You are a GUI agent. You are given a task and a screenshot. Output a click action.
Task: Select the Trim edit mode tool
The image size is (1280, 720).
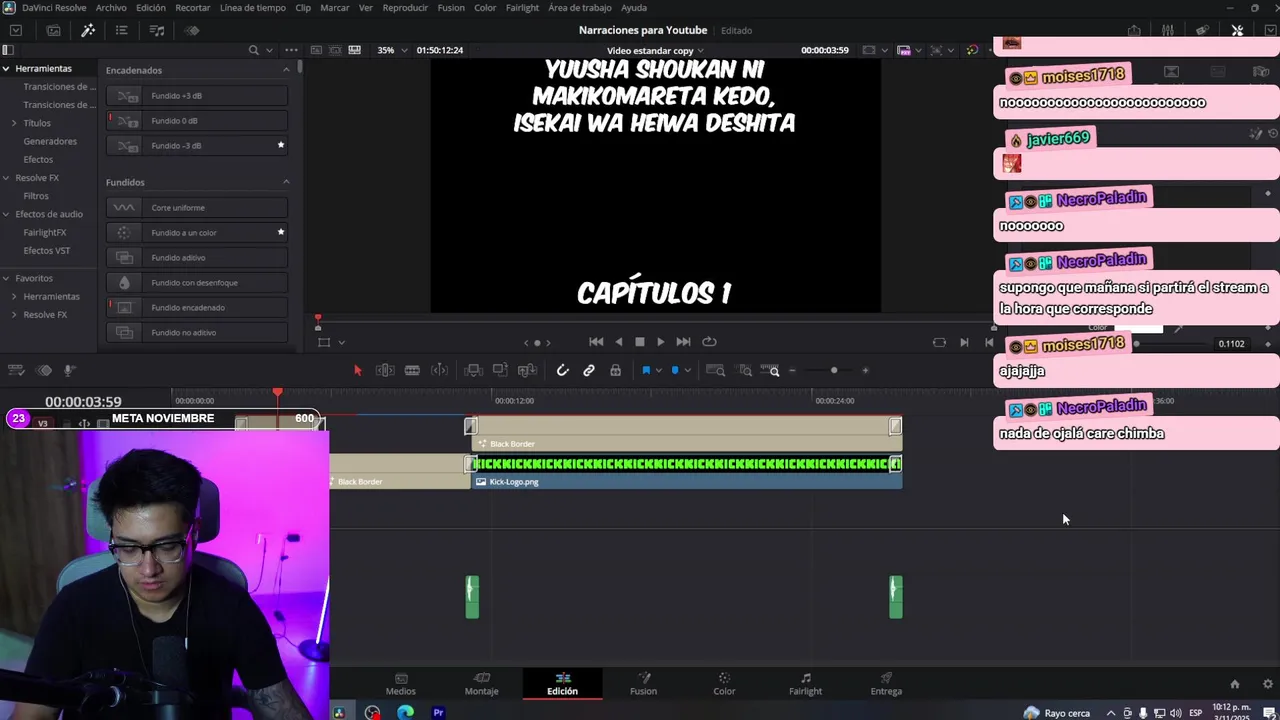point(385,370)
